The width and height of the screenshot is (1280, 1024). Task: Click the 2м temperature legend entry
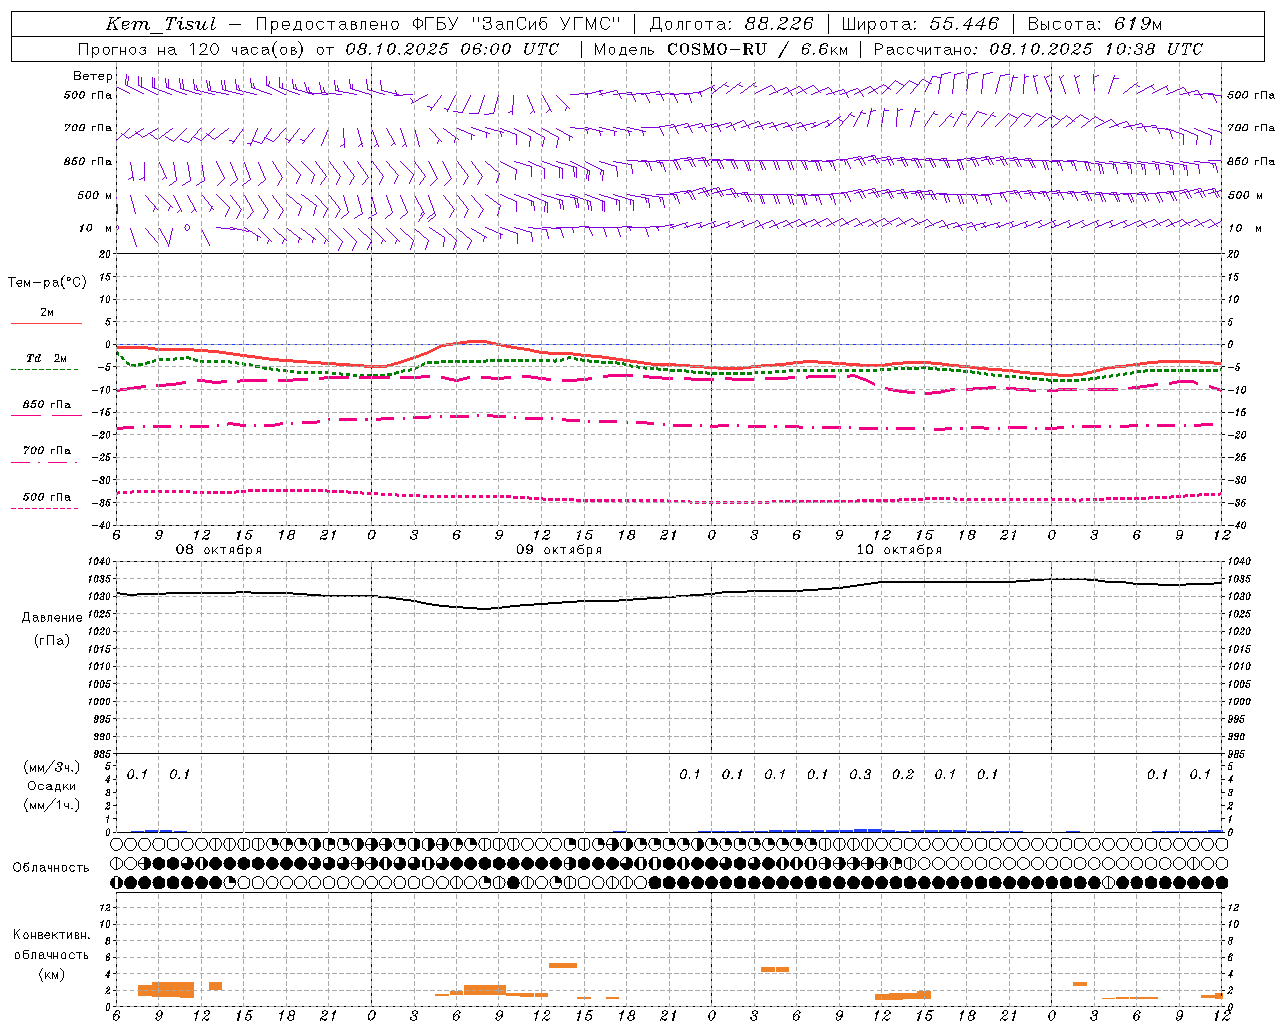pyautogui.click(x=47, y=313)
